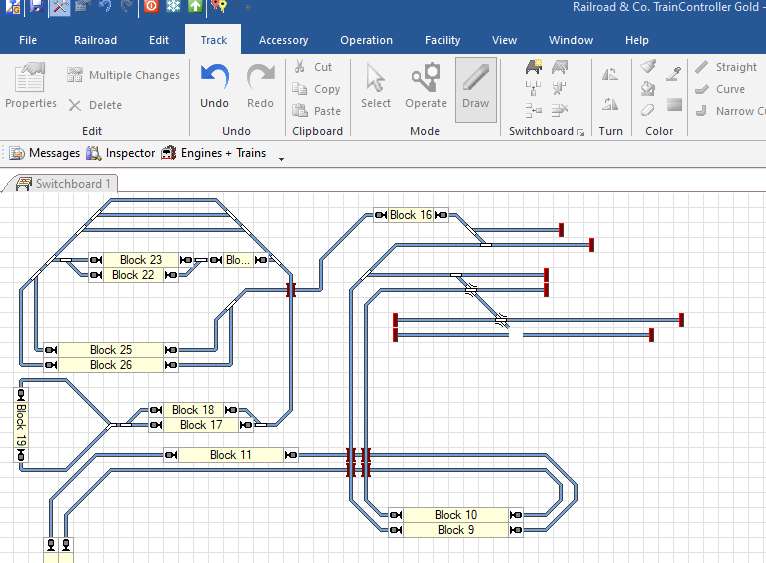Switch to the Operation ribbon tab
The height and width of the screenshot is (563, 766).
[x=366, y=40]
